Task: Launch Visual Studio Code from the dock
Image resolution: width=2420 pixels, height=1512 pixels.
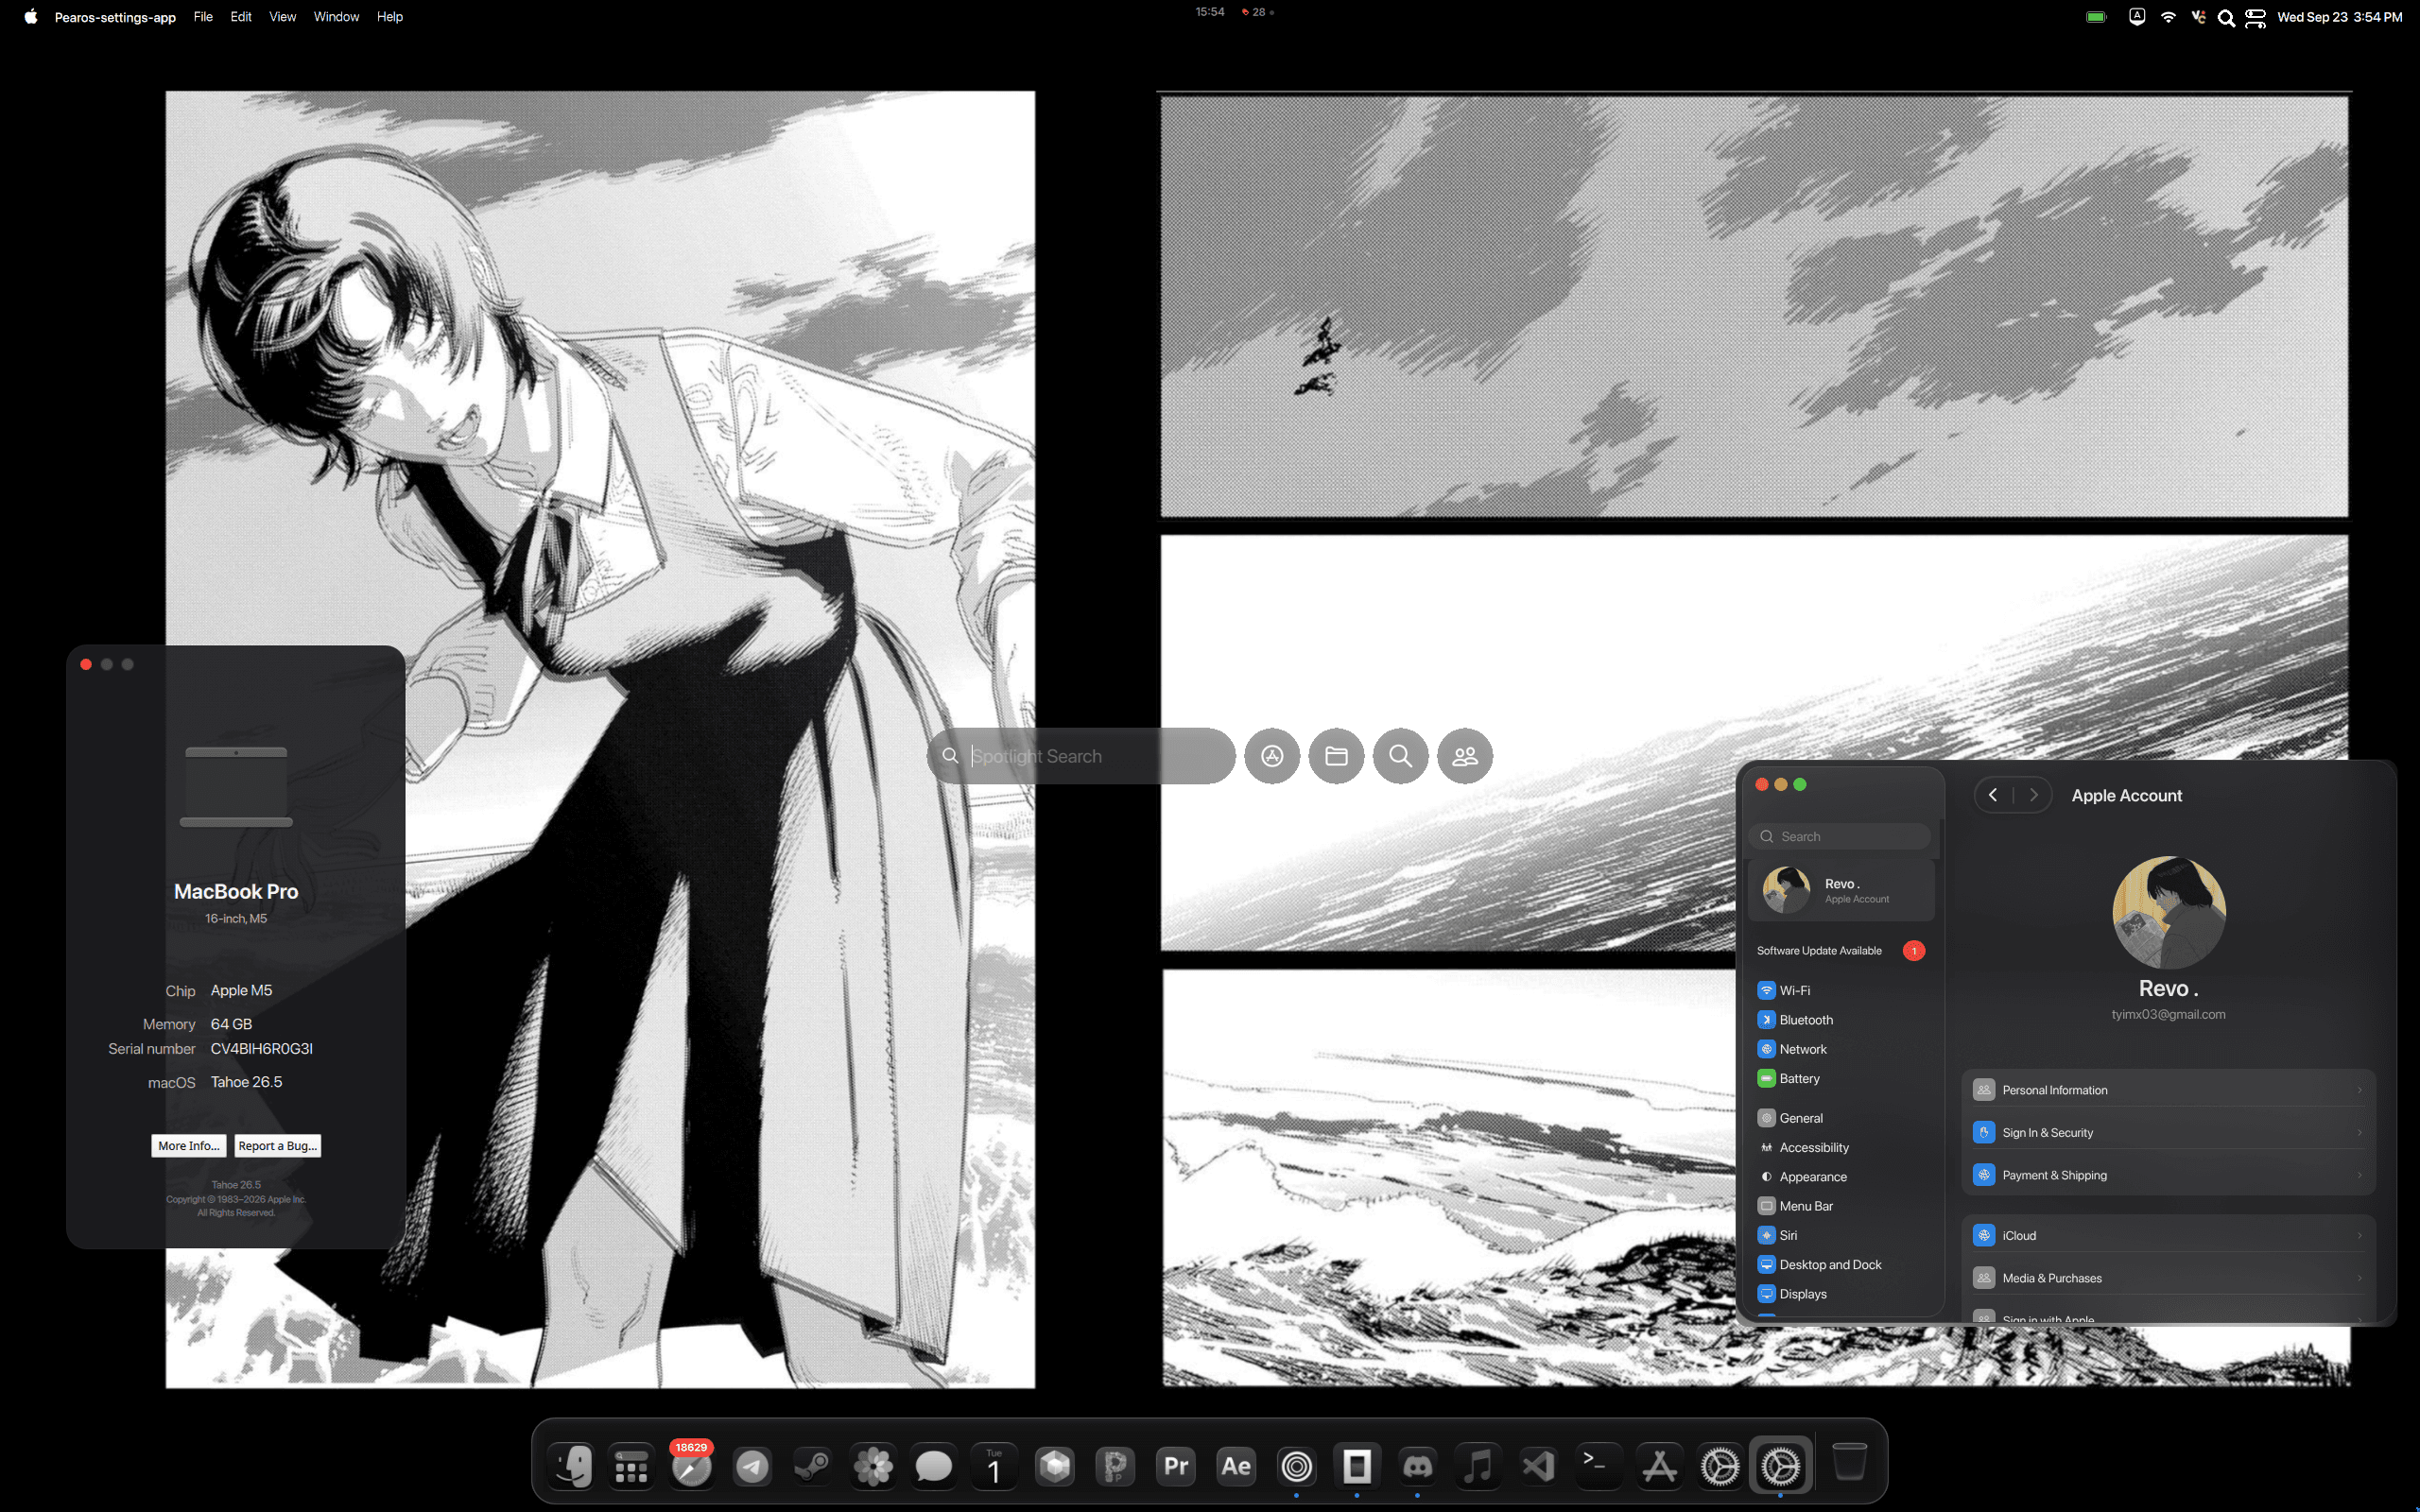Action: click(x=1538, y=1466)
